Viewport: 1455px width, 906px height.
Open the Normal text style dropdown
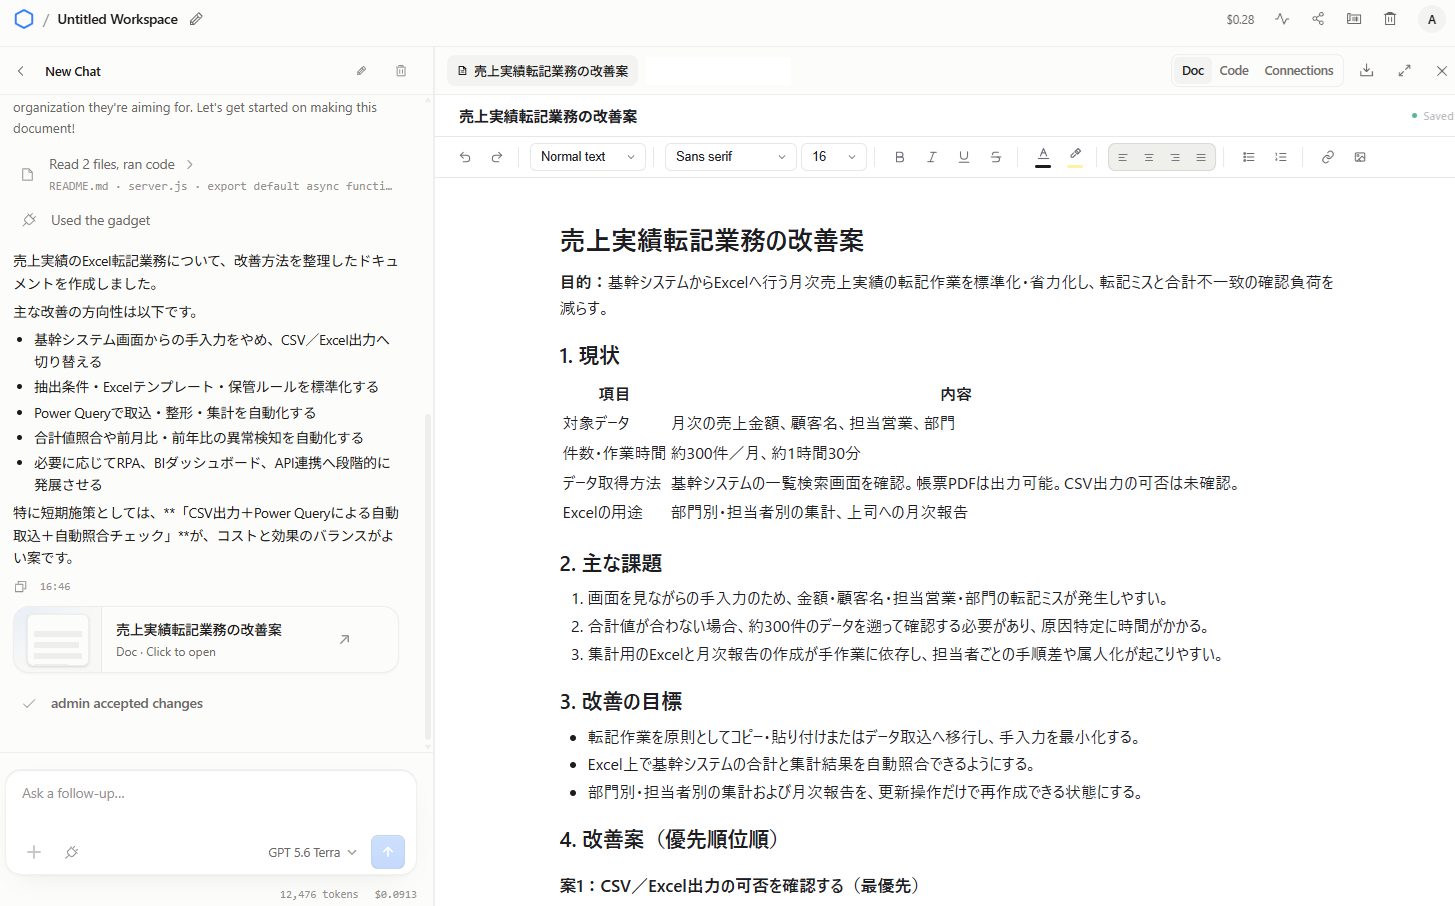pos(588,157)
